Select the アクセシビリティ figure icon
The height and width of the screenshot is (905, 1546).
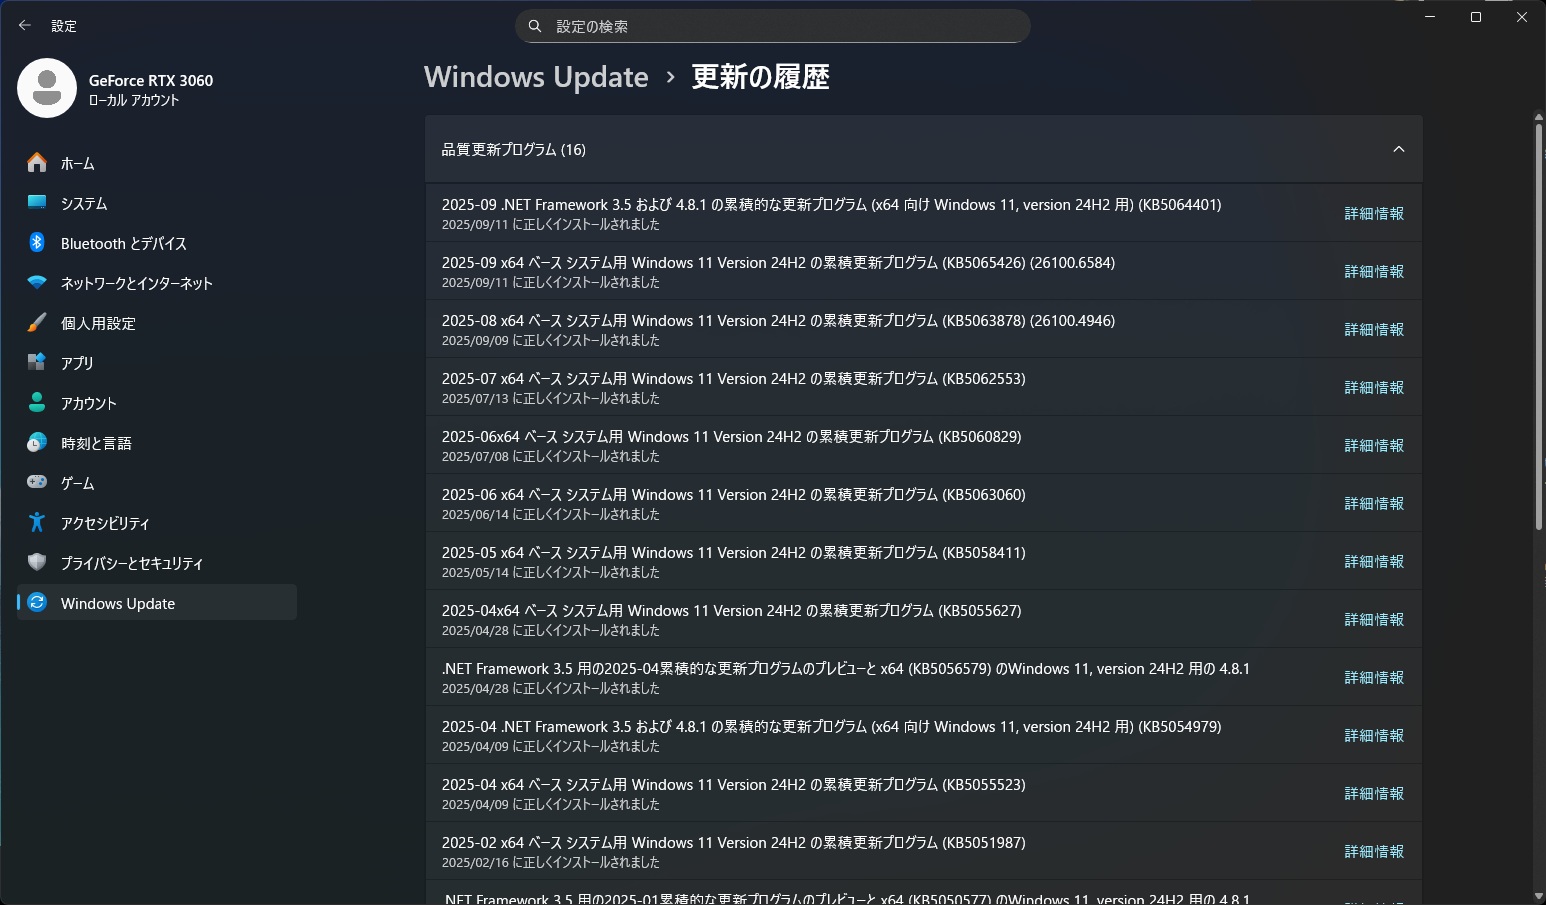[x=37, y=522]
